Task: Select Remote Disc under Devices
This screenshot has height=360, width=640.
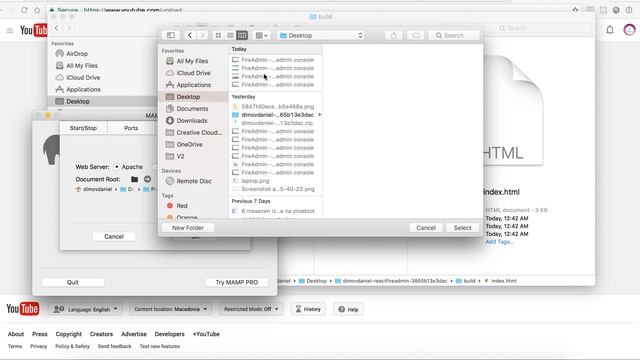Action: coord(194,181)
